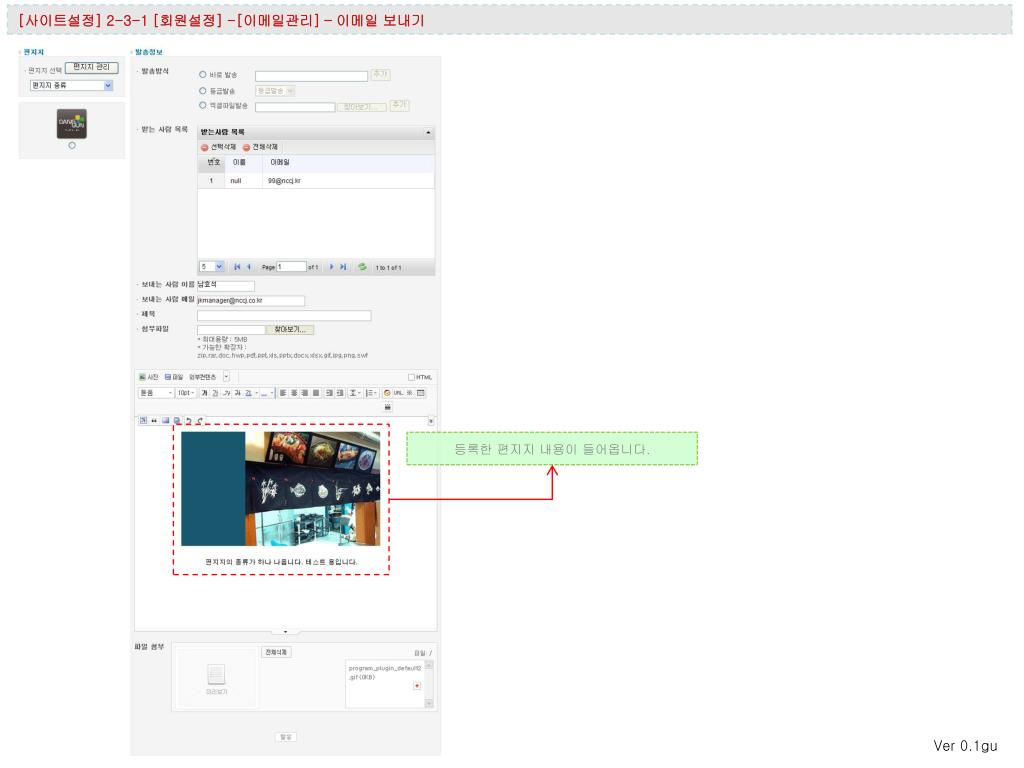The width and height of the screenshot is (1024, 768).
Task: Go to first page of recipient grid
Action: (x=237, y=266)
